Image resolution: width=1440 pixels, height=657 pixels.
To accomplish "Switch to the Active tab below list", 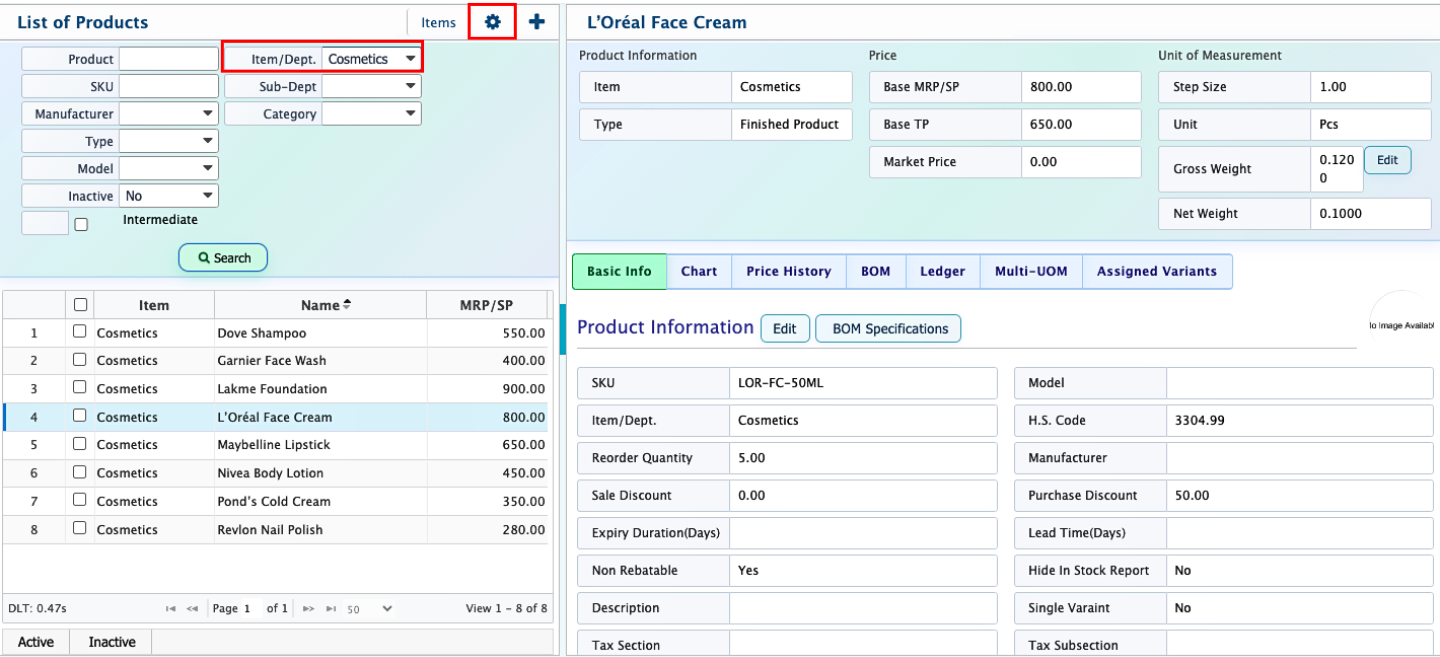I will (36, 642).
